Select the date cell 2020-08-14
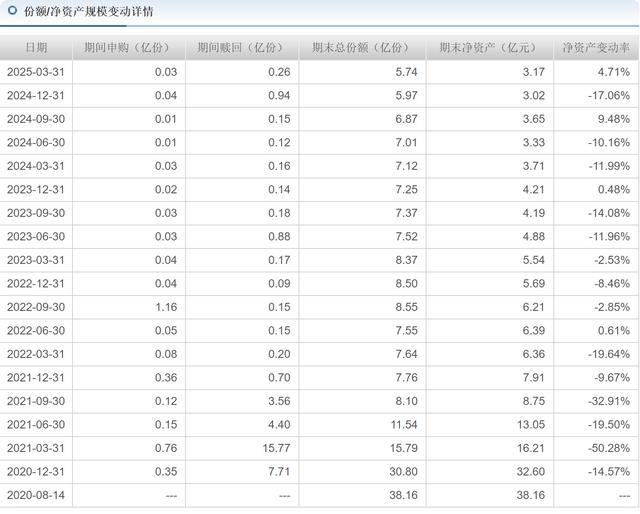This screenshot has height=514, width=640. coord(36,495)
